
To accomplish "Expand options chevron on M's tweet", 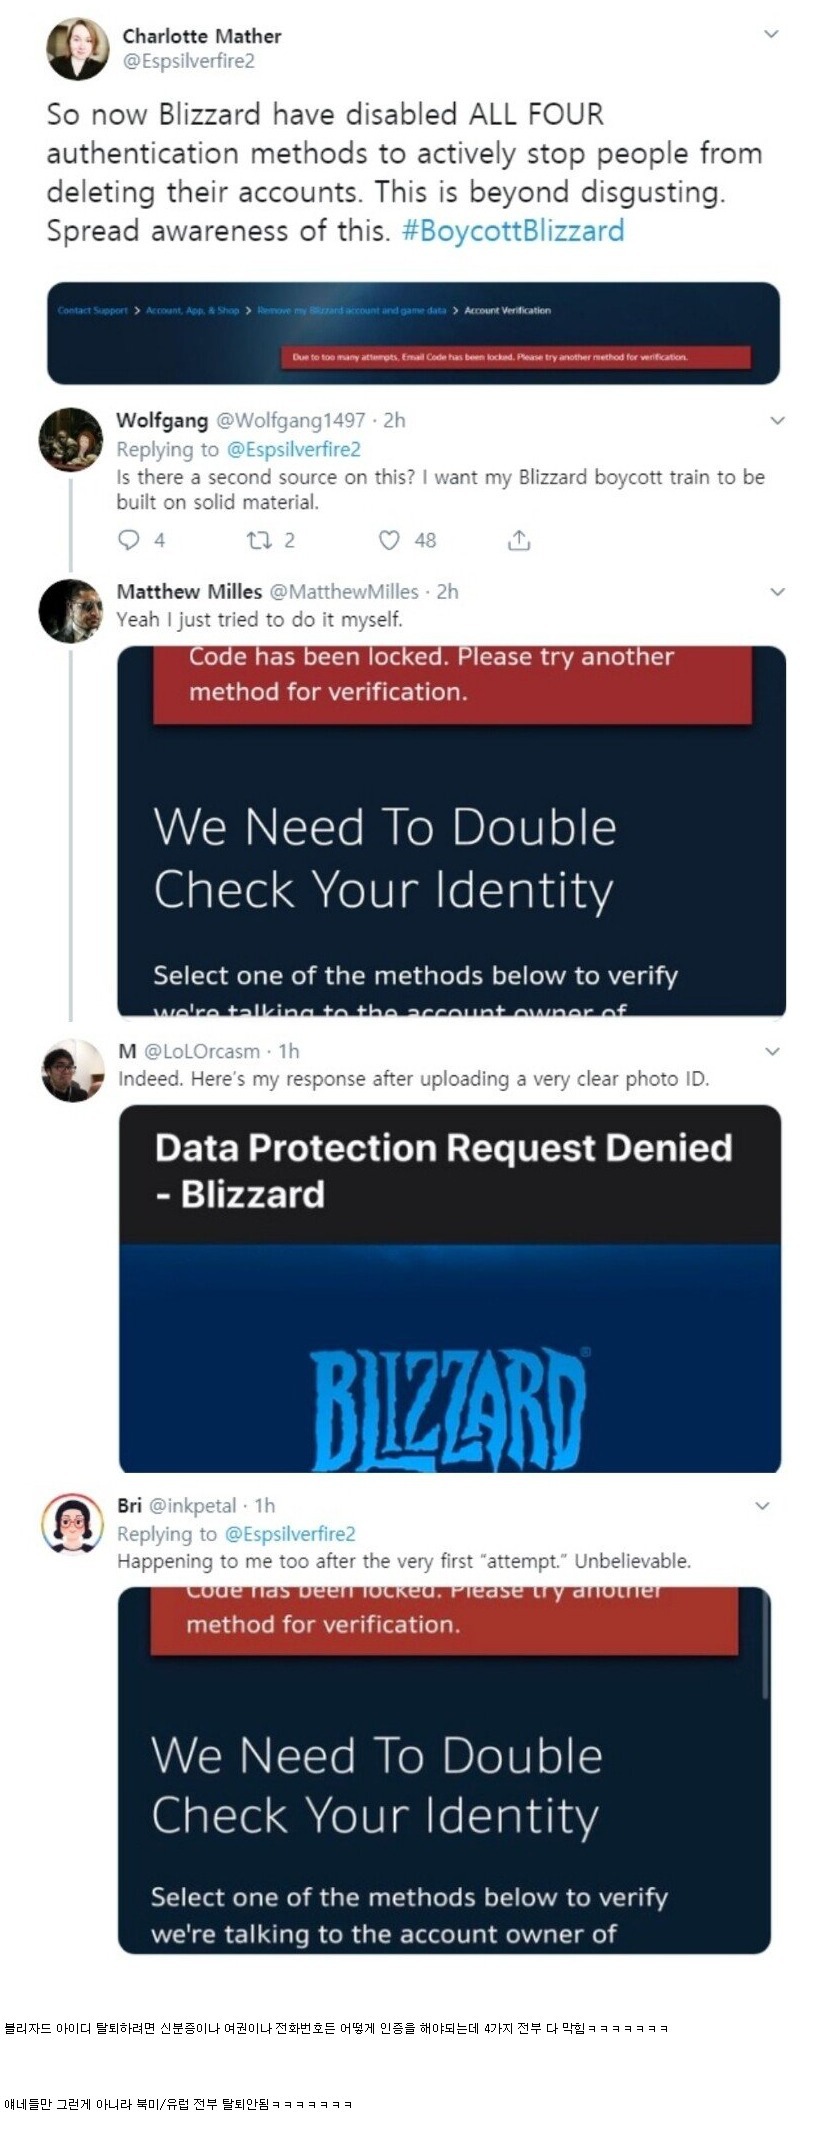I will click(x=772, y=1052).
